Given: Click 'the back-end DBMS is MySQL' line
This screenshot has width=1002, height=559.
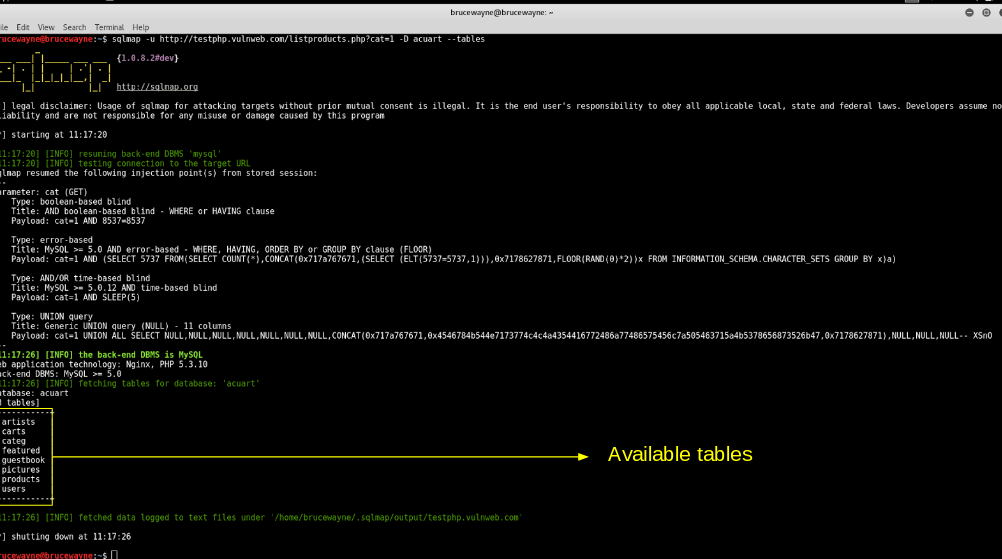Looking at the screenshot, I should click(x=101, y=355).
